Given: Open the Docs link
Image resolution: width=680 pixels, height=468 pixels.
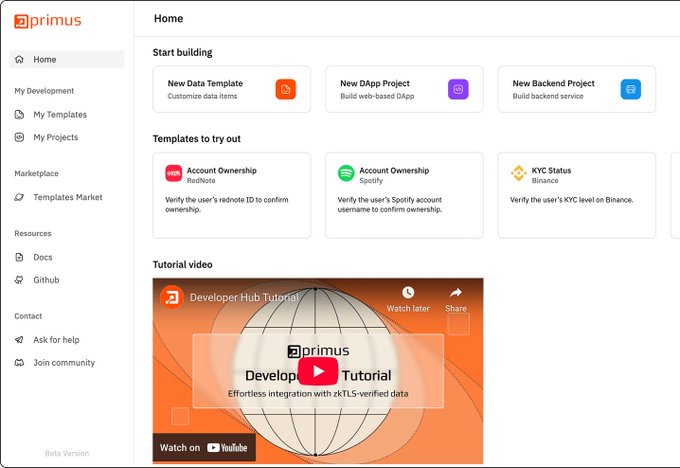Looking at the screenshot, I should tap(42, 257).
